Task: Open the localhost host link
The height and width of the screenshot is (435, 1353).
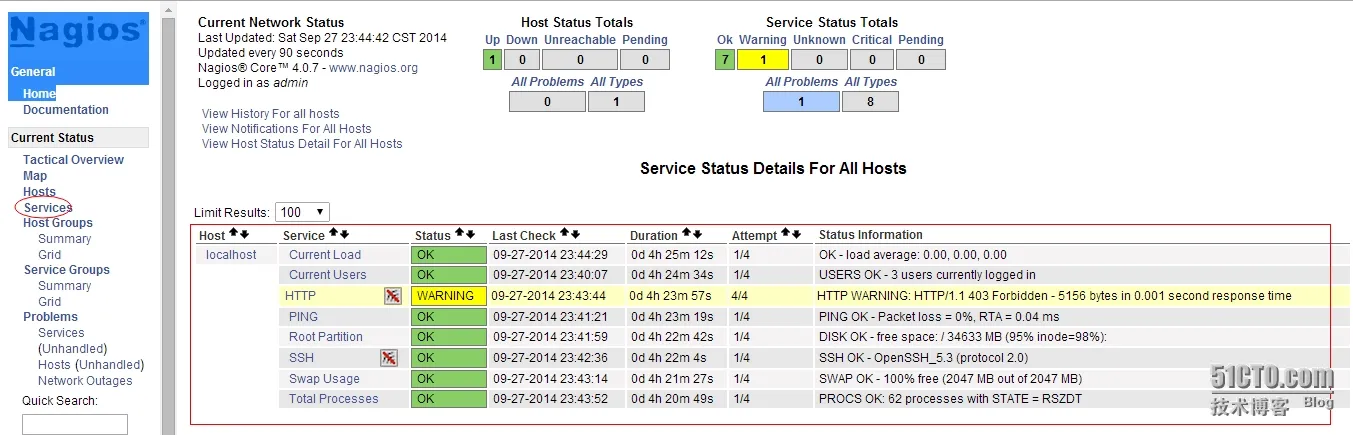Action: click(231, 255)
